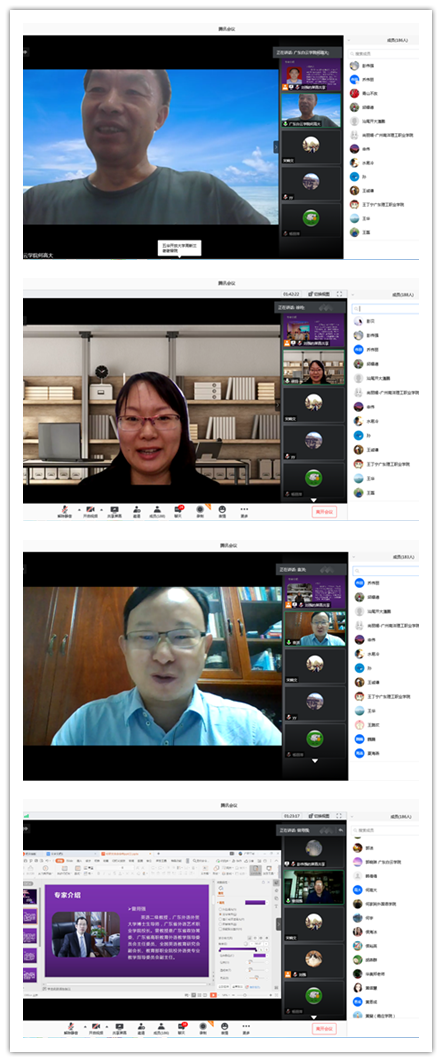Click the 切换视图 switch view button

pyautogui.click(x=319, y=295)
